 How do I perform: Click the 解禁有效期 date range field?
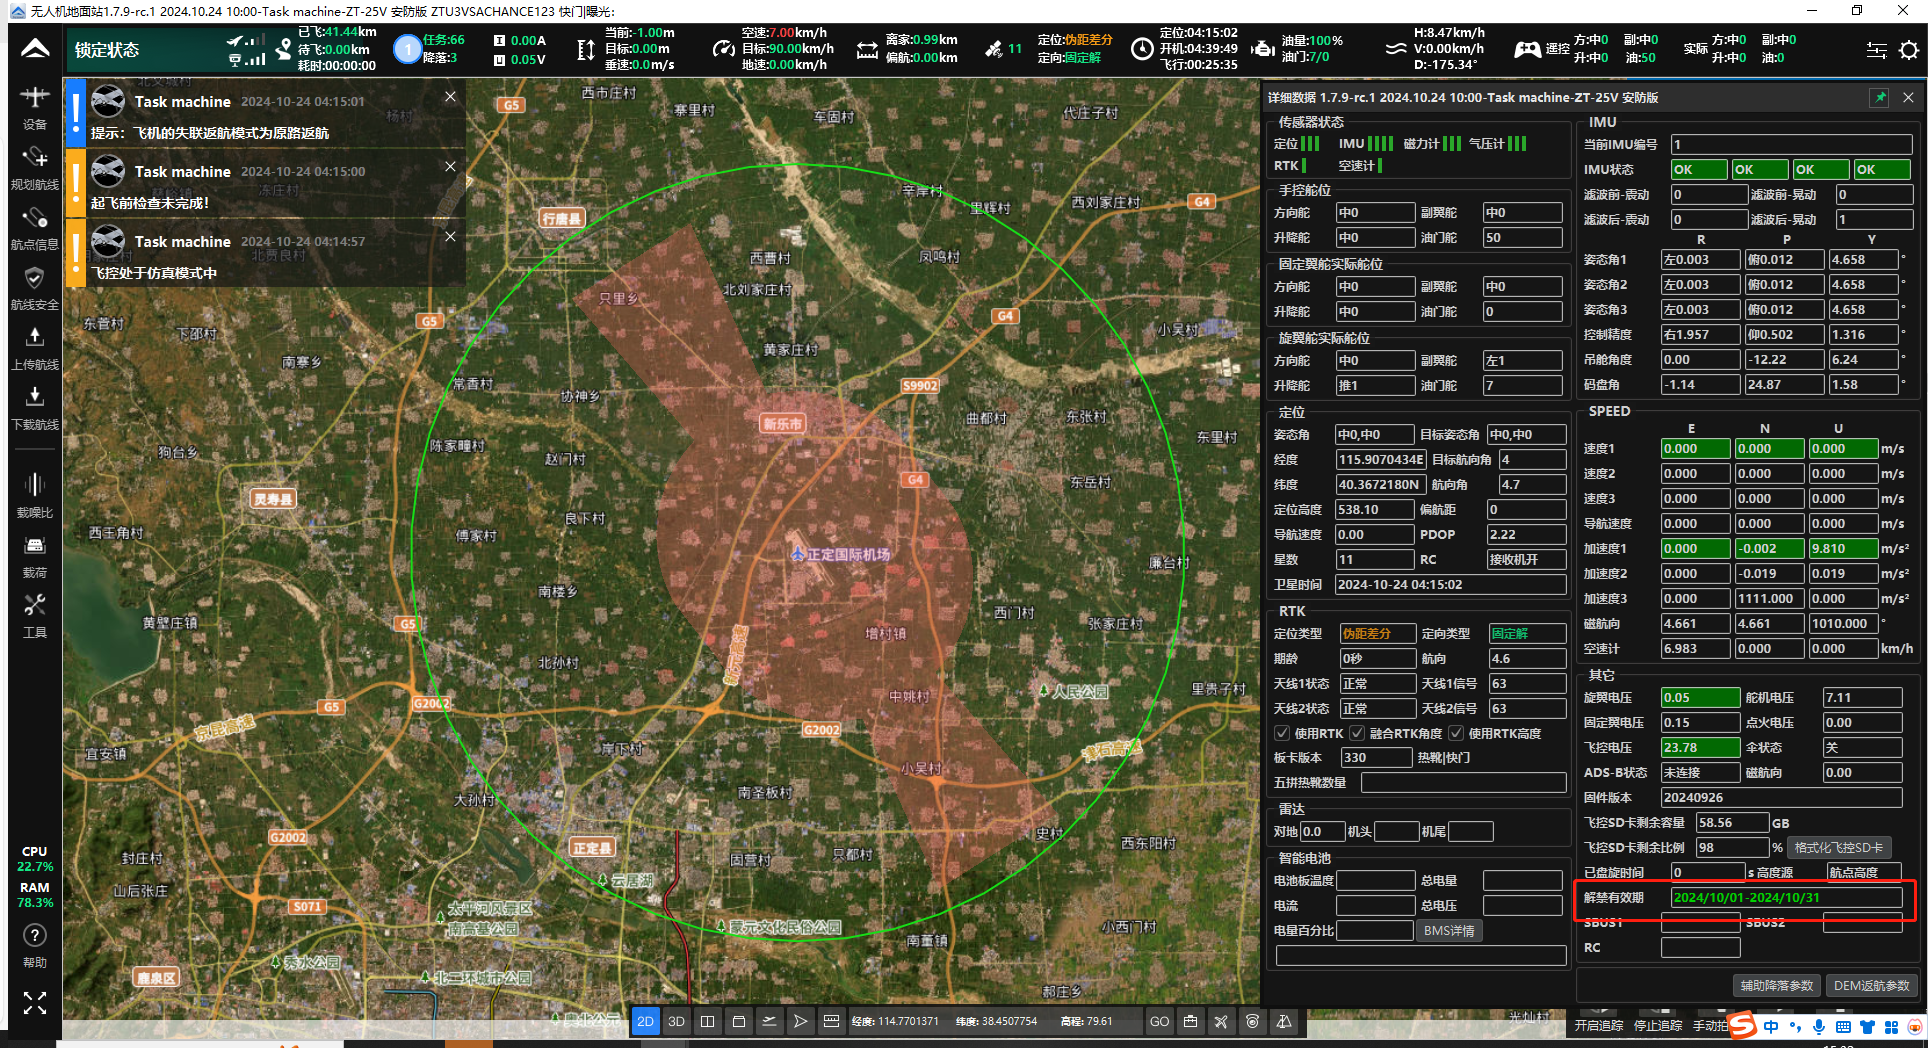(x=1786, y=897)
